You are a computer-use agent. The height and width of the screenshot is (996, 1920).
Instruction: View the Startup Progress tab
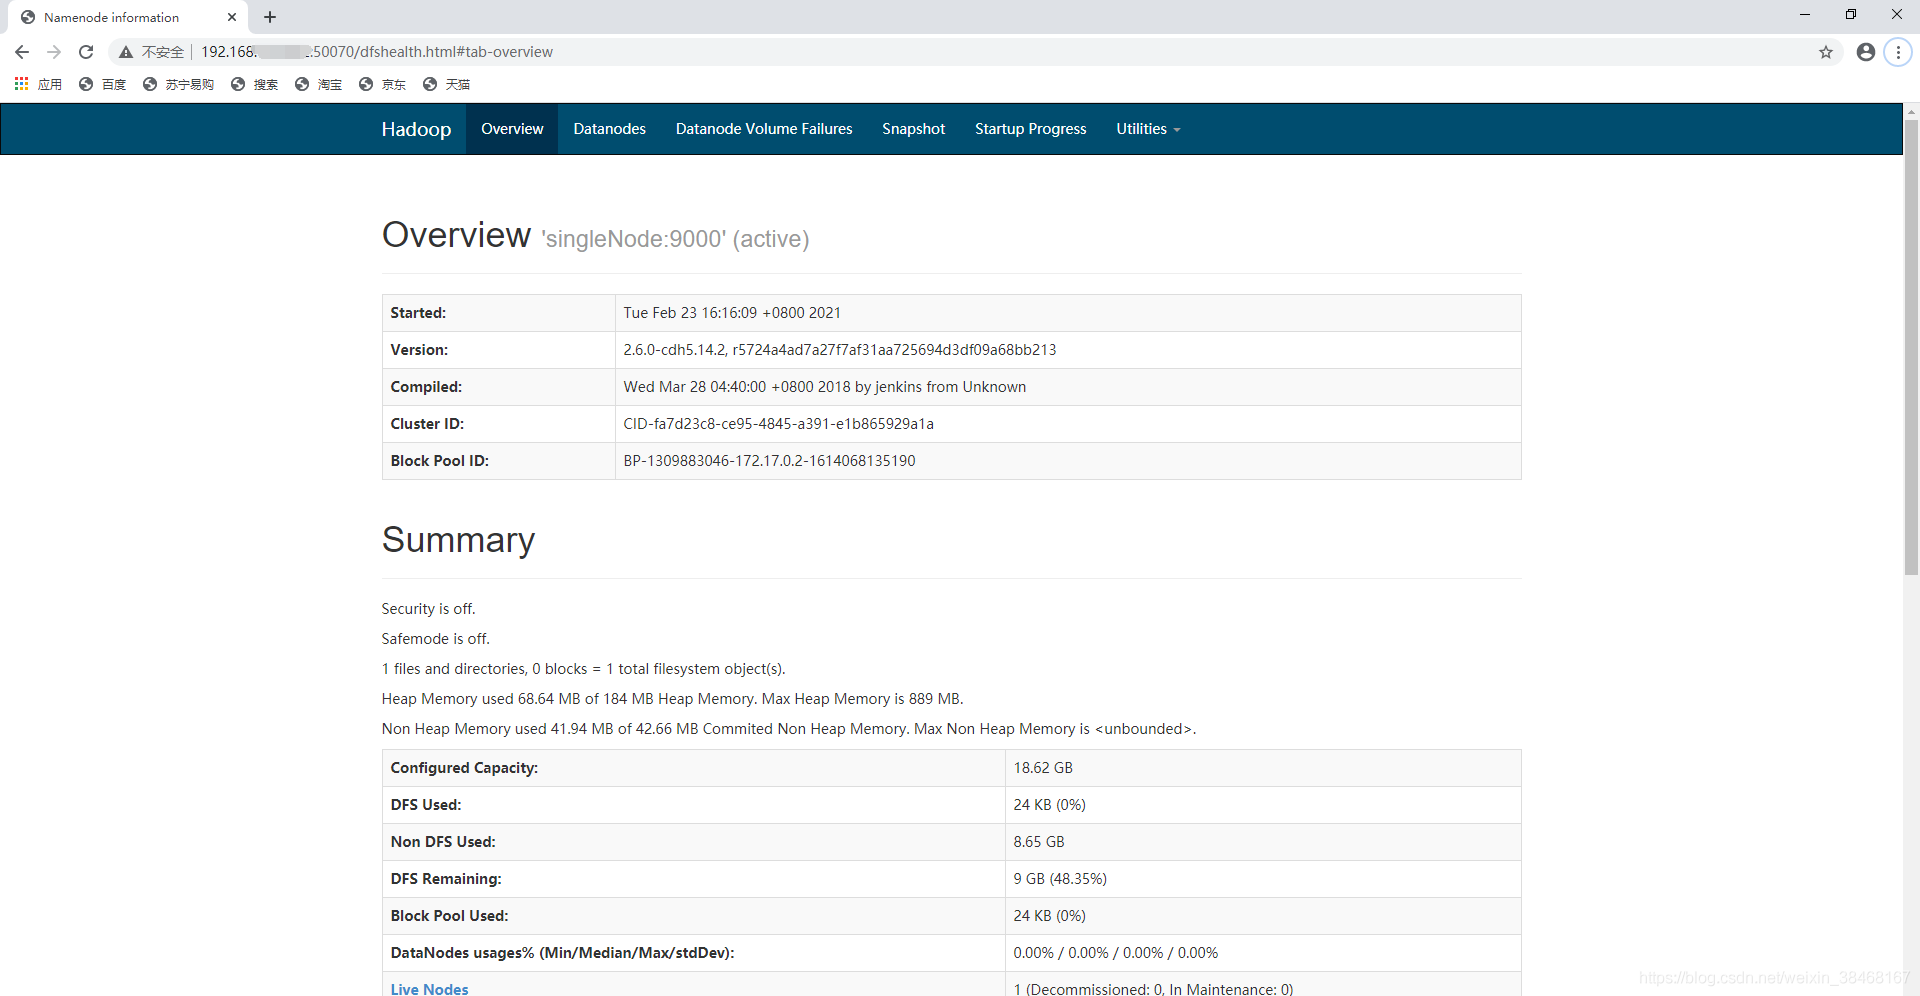(1030, 129)
